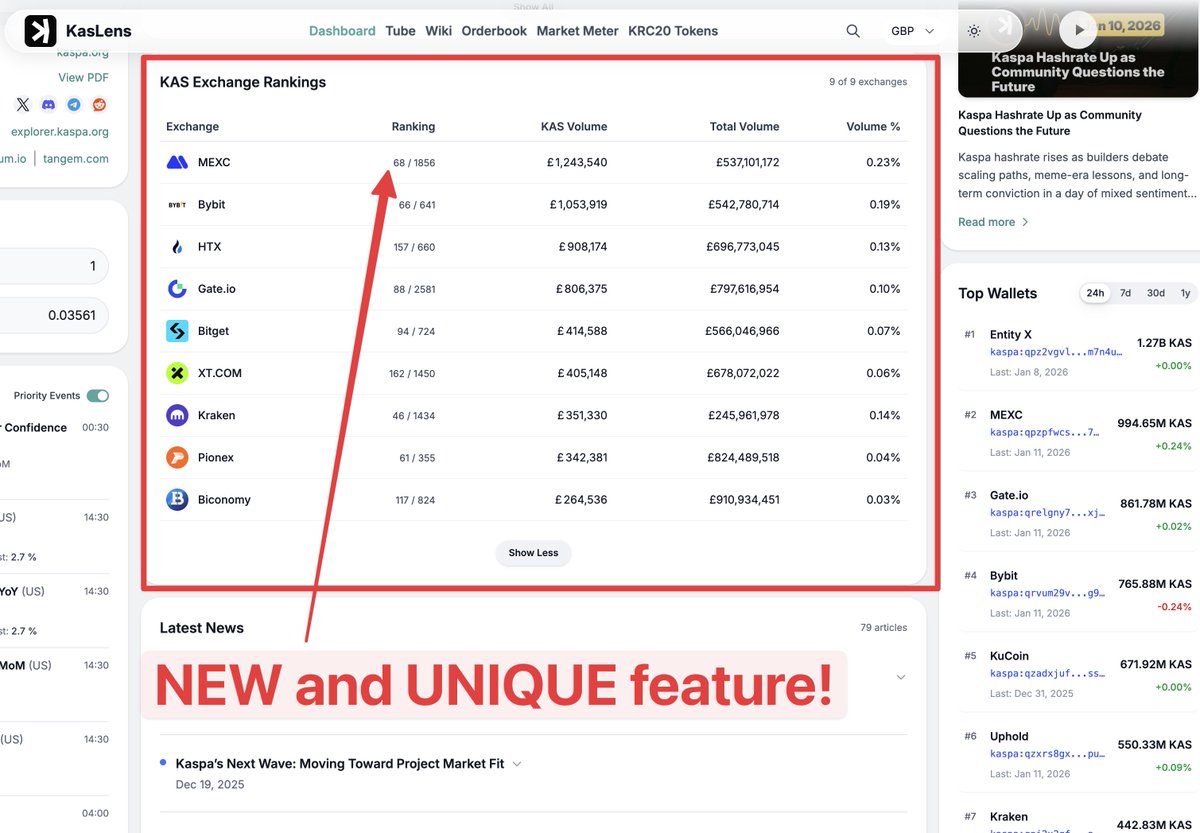Image resolution: width=1200 pixels, height=833 pixels.
Task: Toggle the Priority Events switch
Action: 97,396
